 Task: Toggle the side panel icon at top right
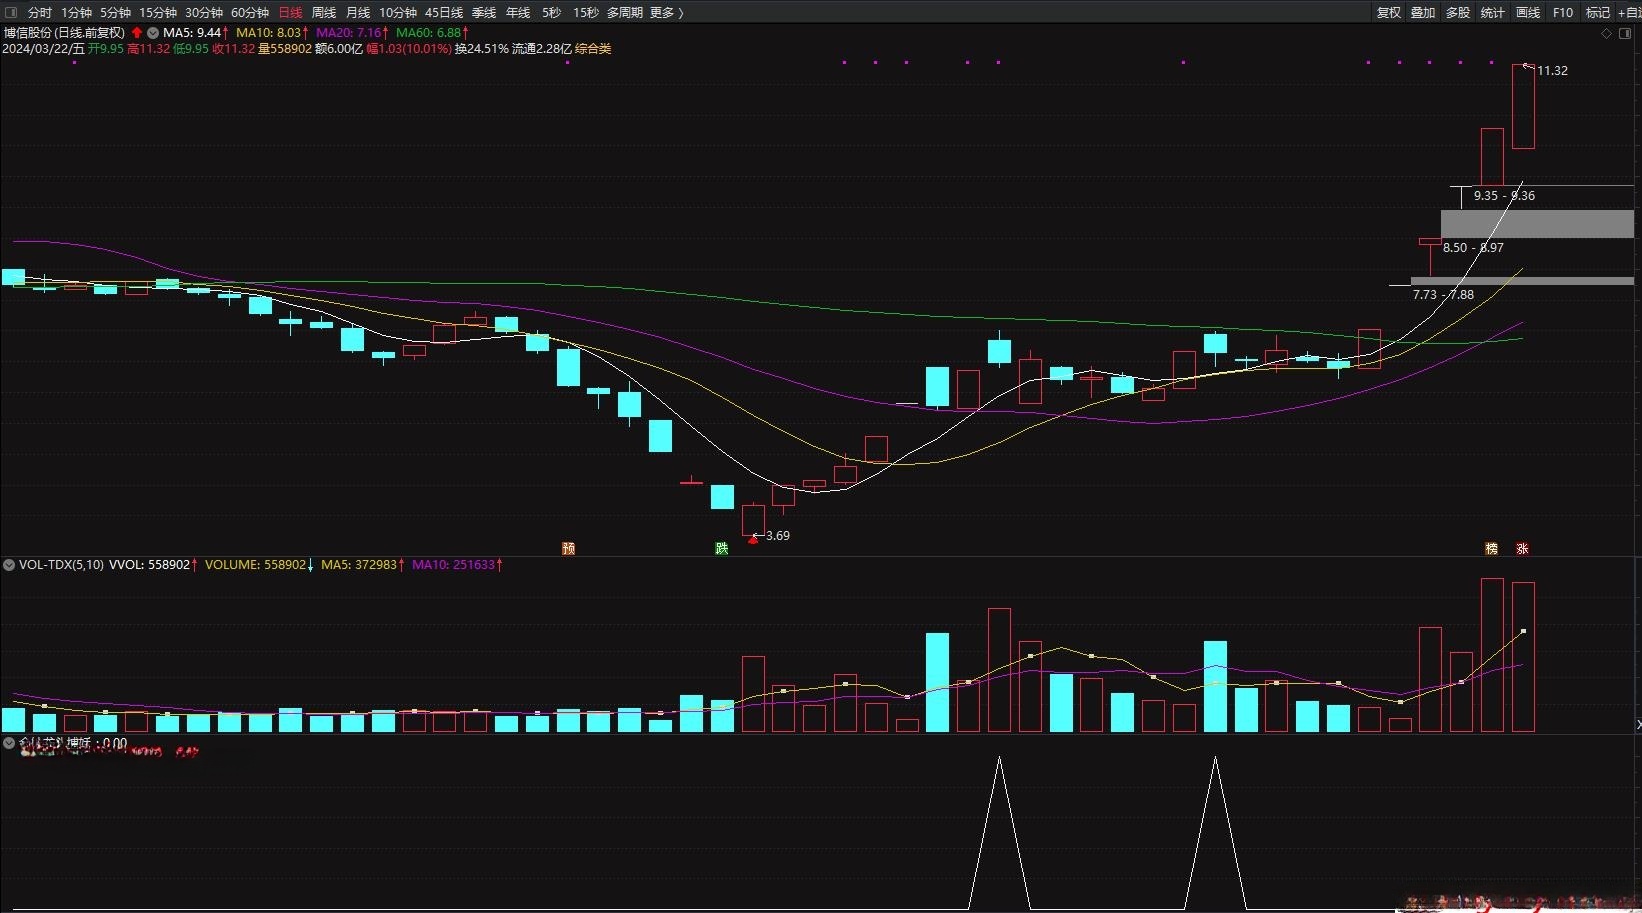pyautogui.click(x=1625, y=33)
